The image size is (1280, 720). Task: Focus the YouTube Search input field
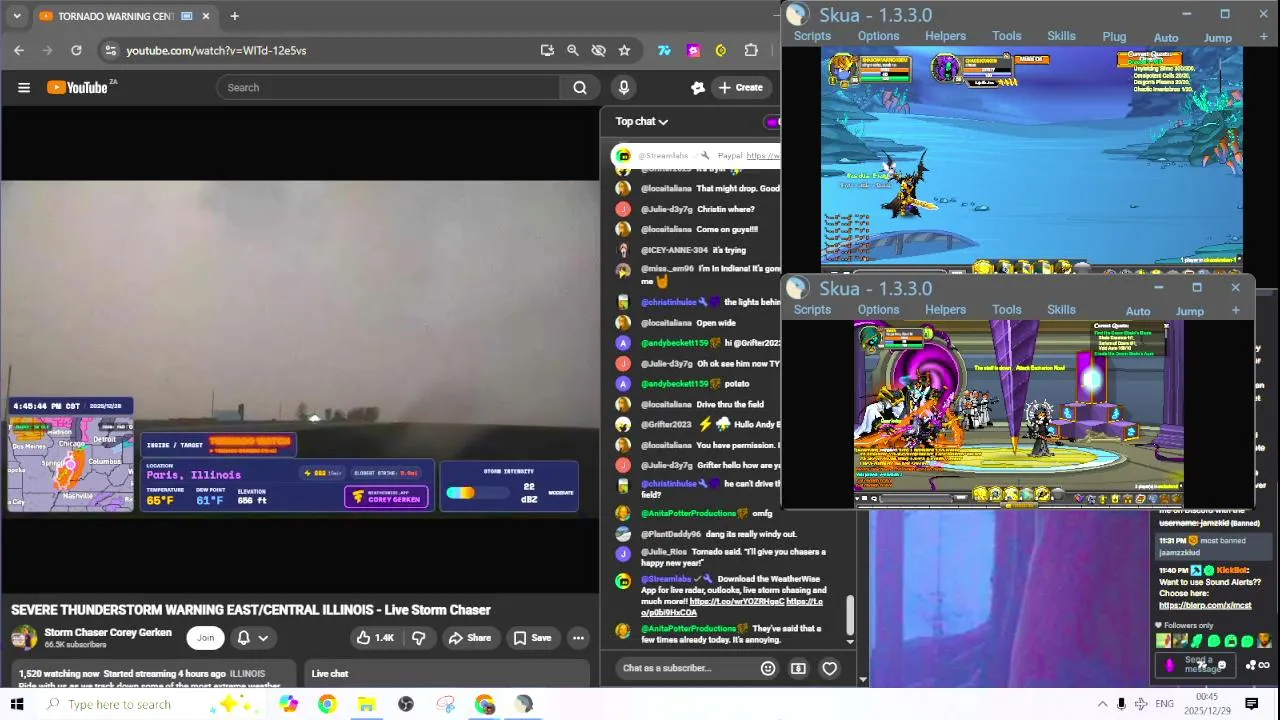[x=390, y=87]
